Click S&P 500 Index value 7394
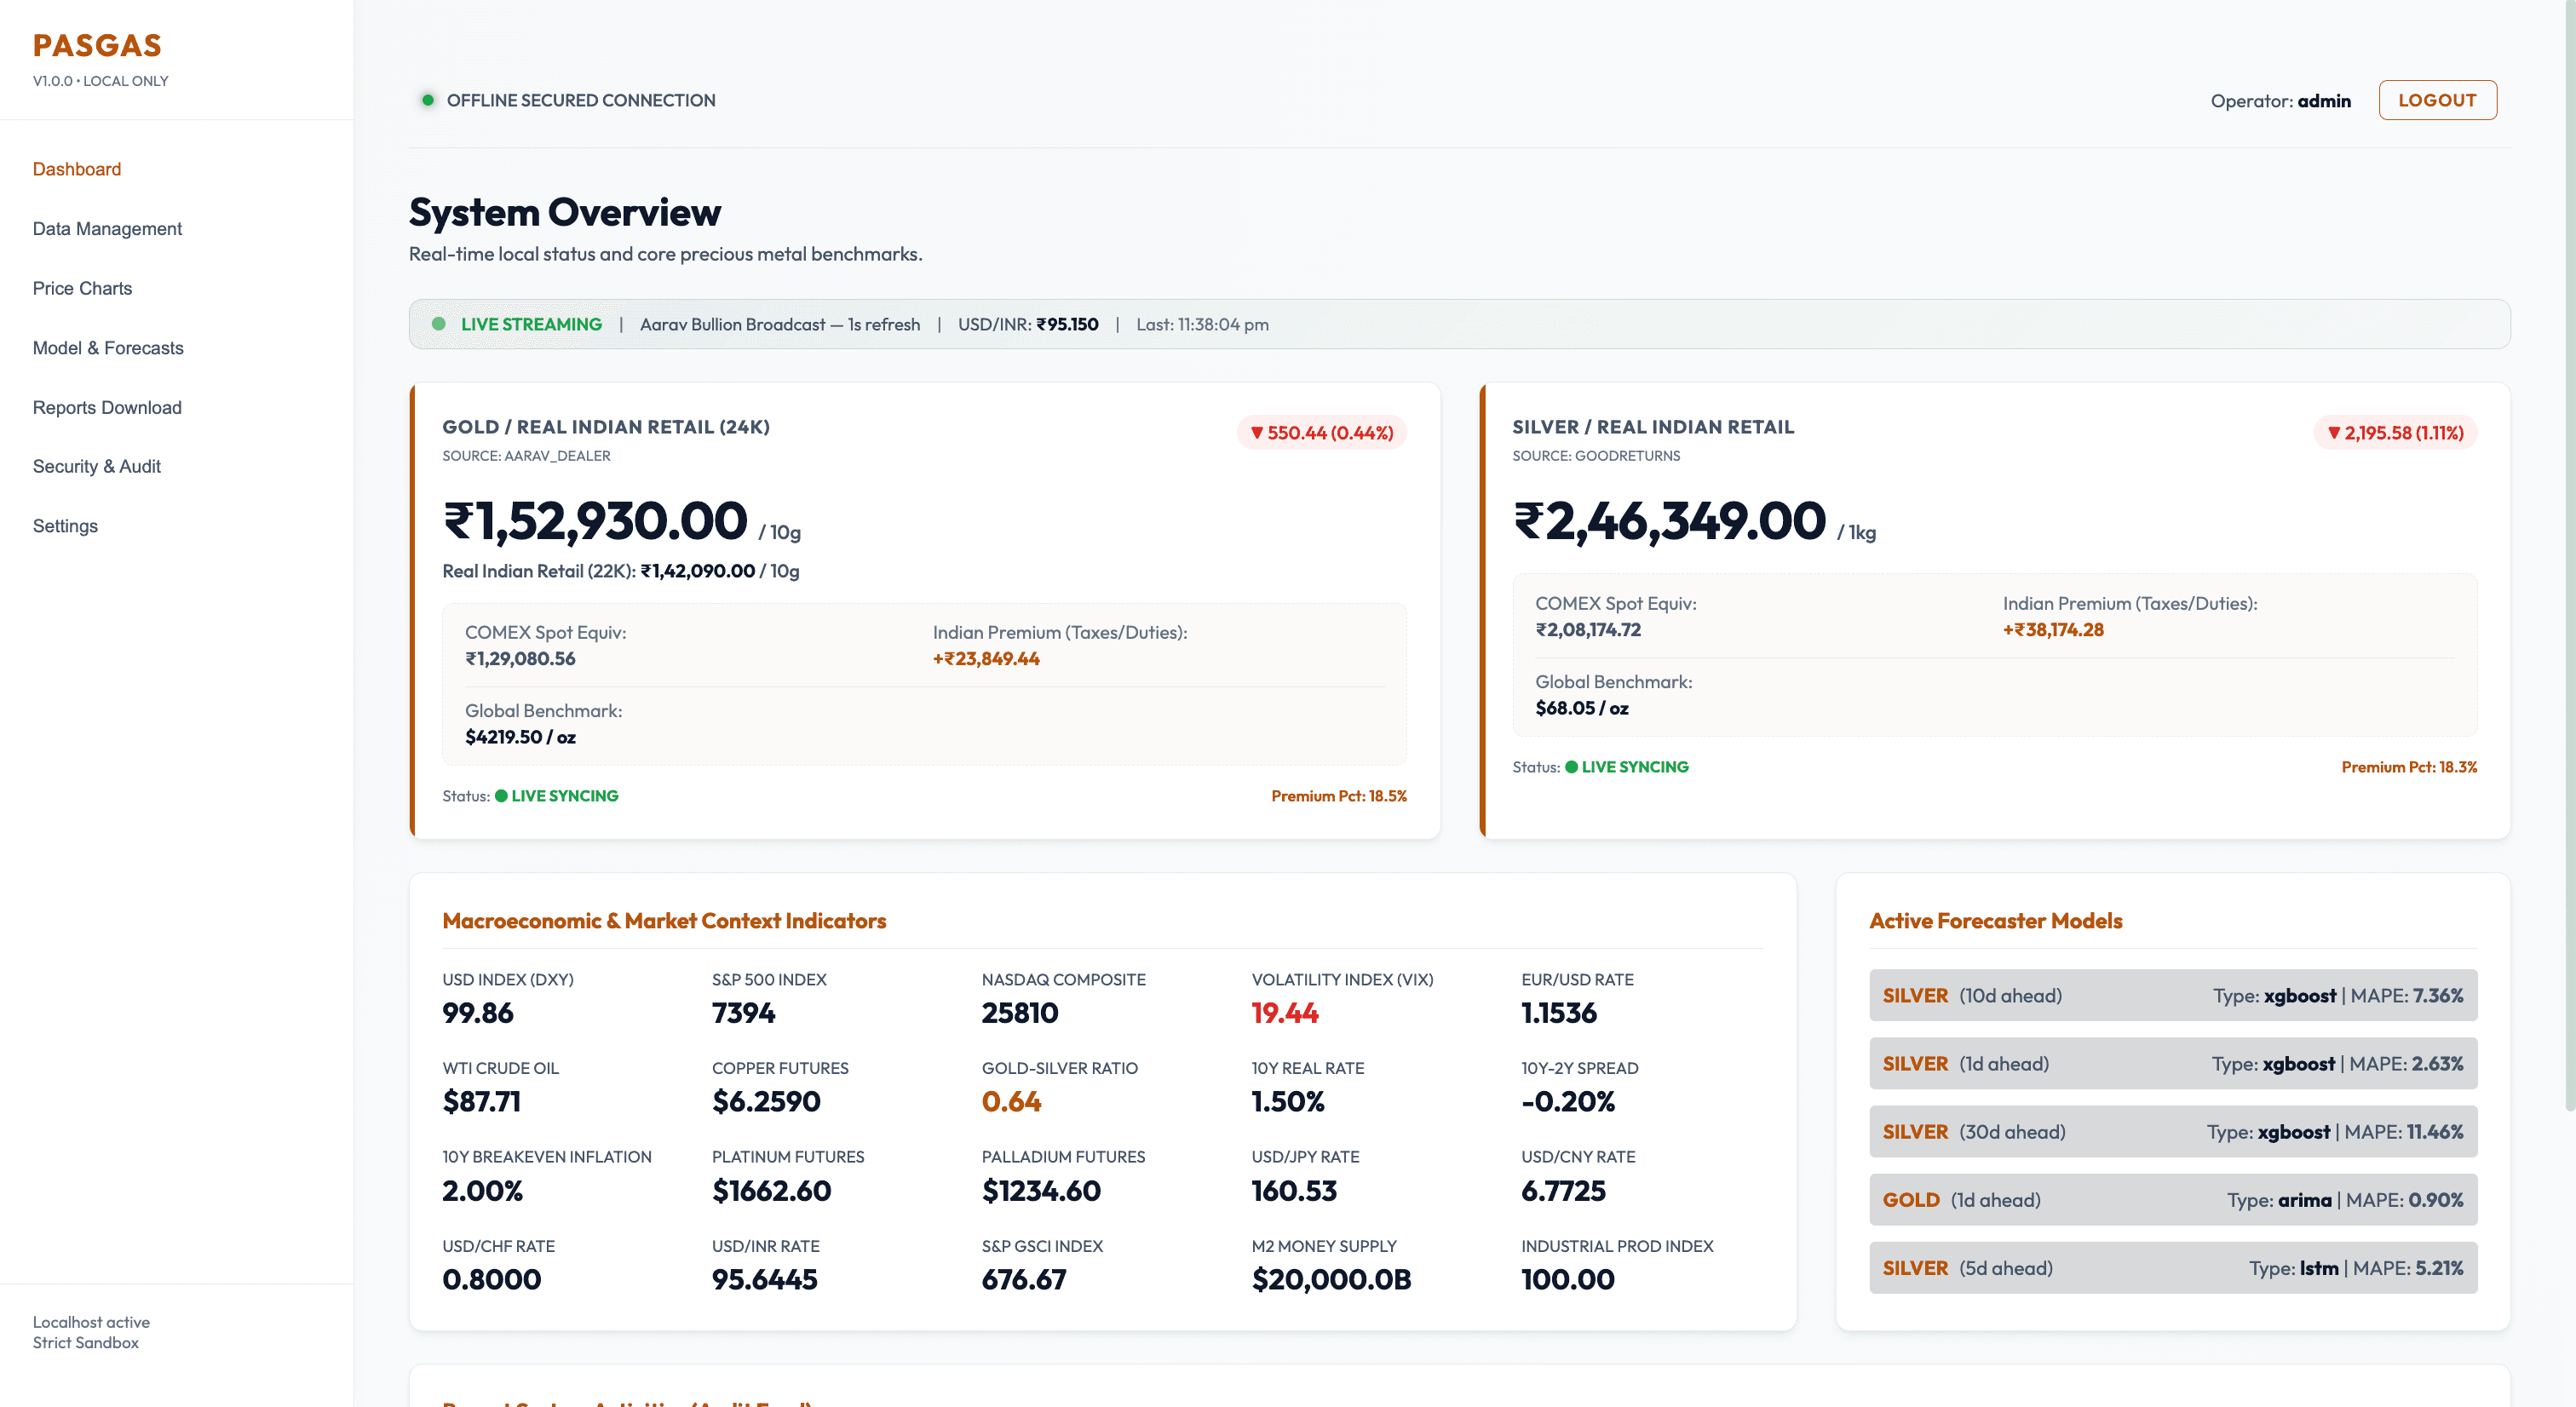 [x=743, y=1013]
